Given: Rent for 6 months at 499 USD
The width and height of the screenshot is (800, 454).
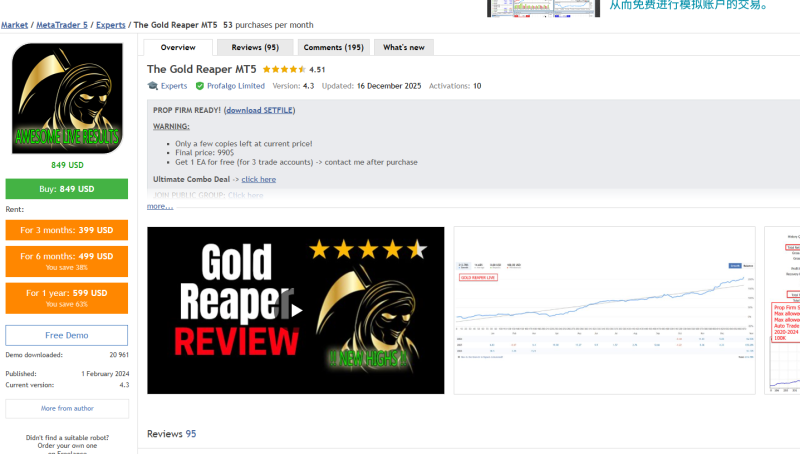Looking at the screenshot, I should click(x=67, y=261).
